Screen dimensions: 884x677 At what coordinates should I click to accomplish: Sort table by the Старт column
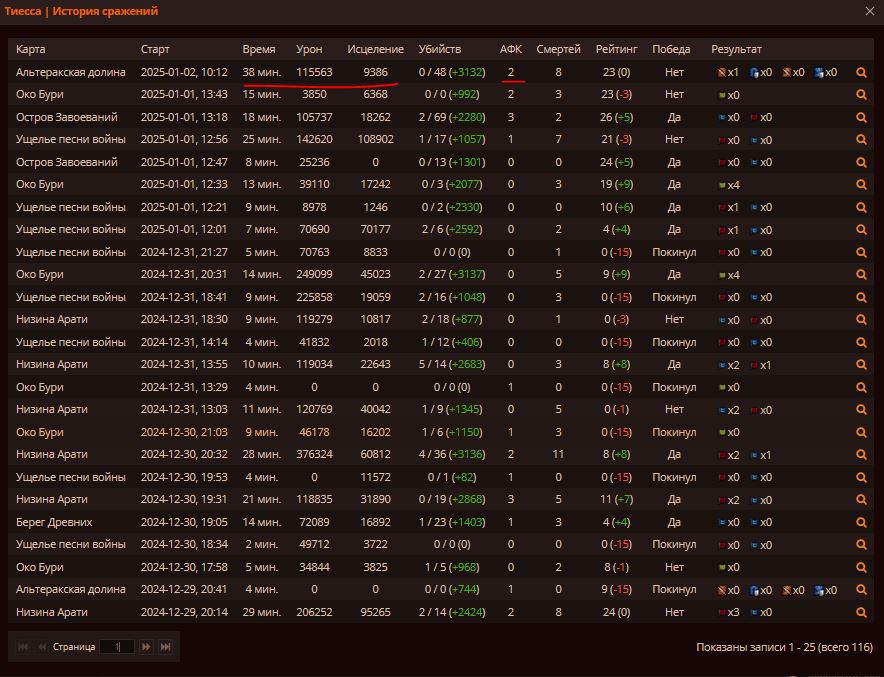click(x=155, y=49)
